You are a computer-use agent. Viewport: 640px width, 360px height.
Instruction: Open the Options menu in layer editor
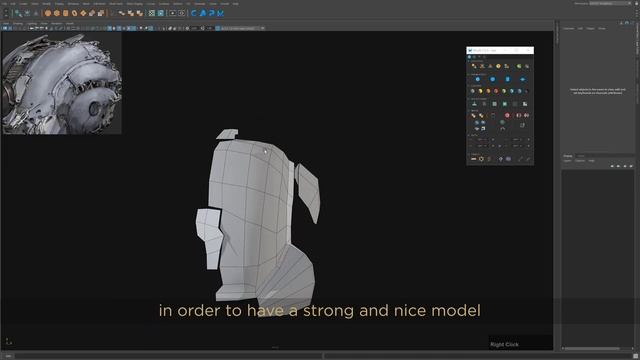tap(580, 161)
